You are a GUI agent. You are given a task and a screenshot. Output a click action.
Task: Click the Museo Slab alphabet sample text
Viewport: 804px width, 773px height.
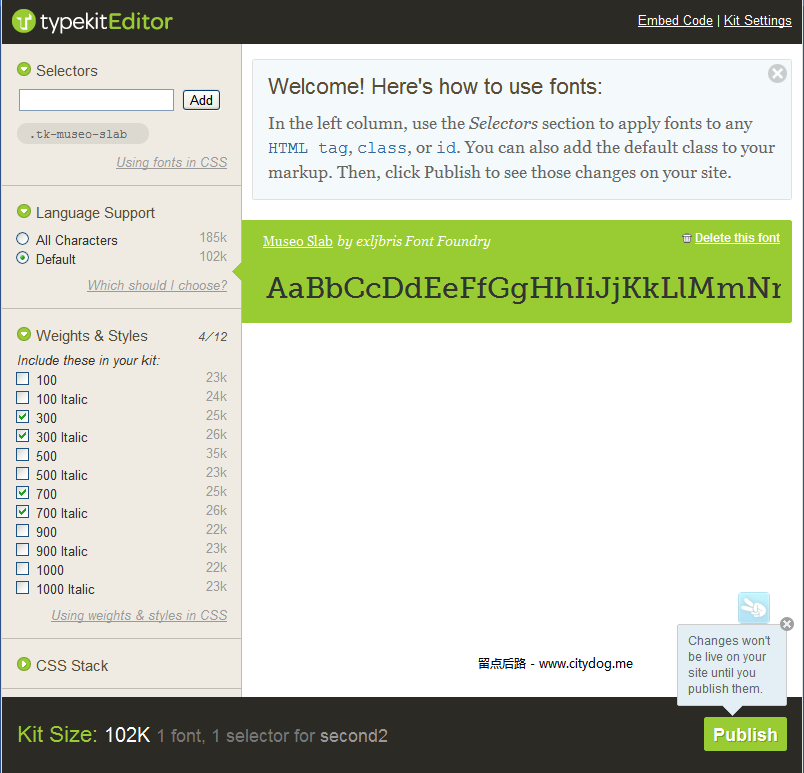(x=524, y=288)
